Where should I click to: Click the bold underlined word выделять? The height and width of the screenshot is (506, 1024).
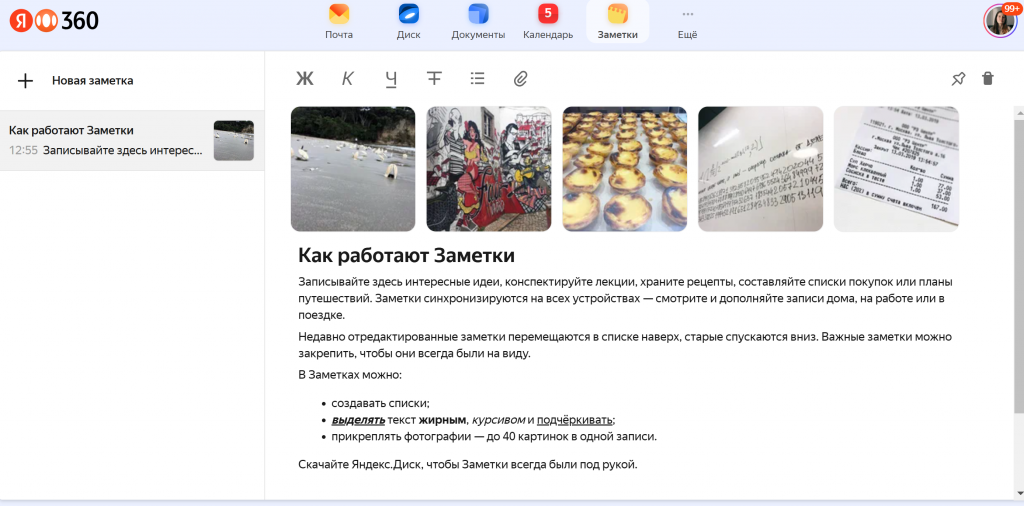[358, 420]
